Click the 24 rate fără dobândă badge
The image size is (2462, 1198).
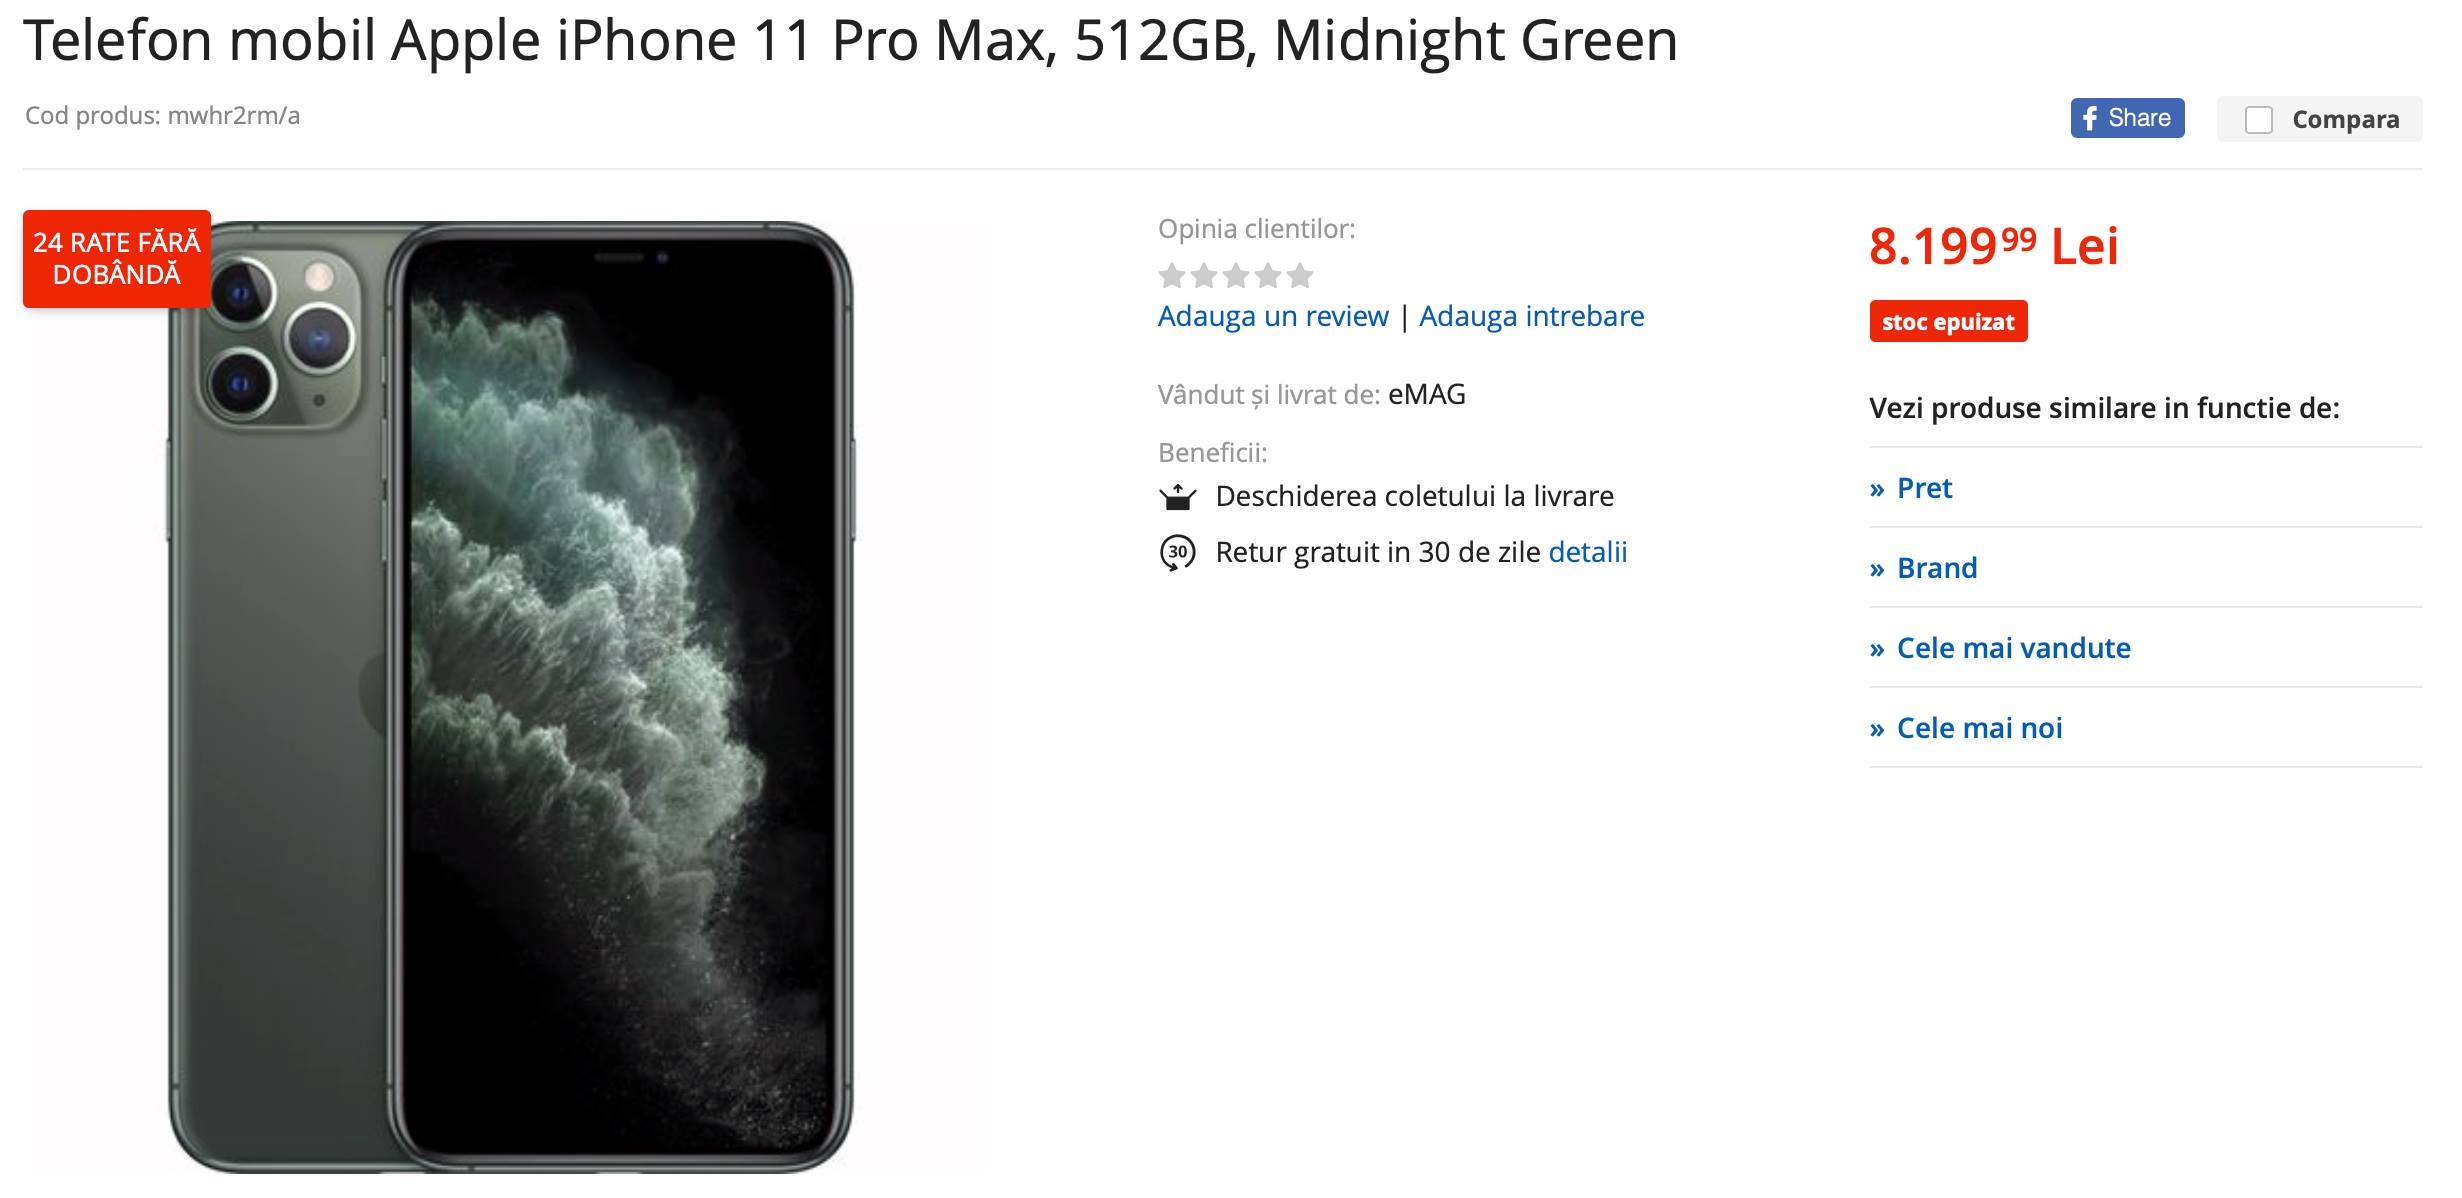(117, 259)
